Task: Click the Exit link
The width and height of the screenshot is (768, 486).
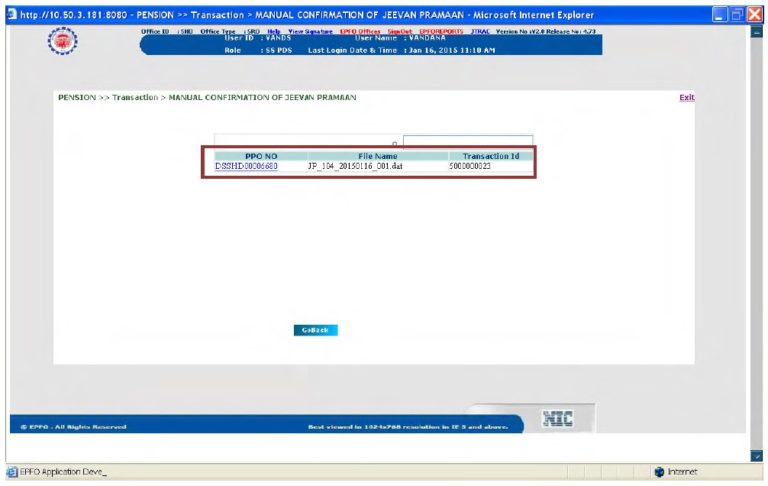Action: [686, 97]
